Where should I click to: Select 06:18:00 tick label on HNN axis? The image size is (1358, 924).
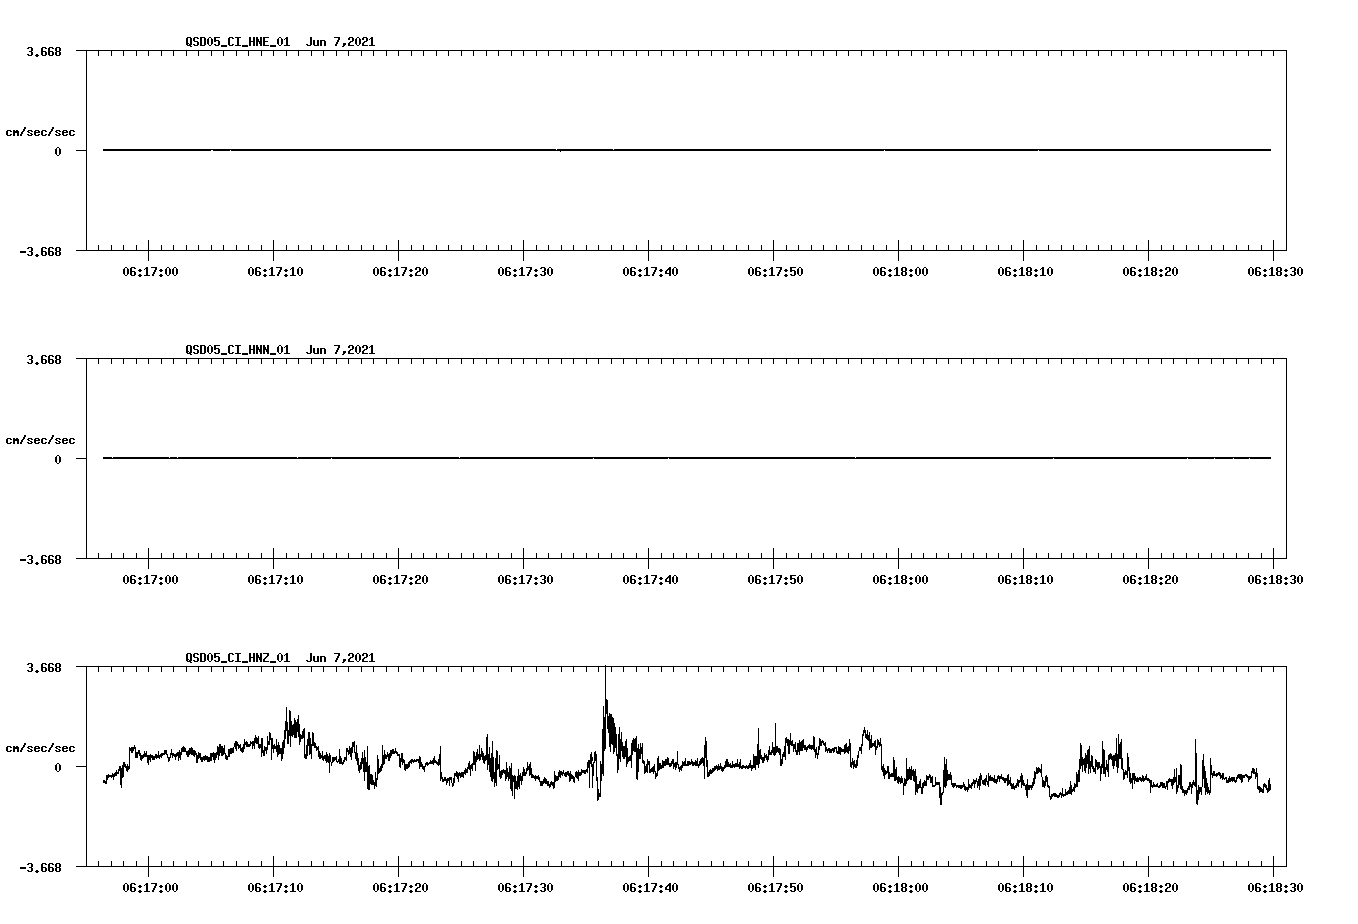pyautogui.click(x=900, y=579)
